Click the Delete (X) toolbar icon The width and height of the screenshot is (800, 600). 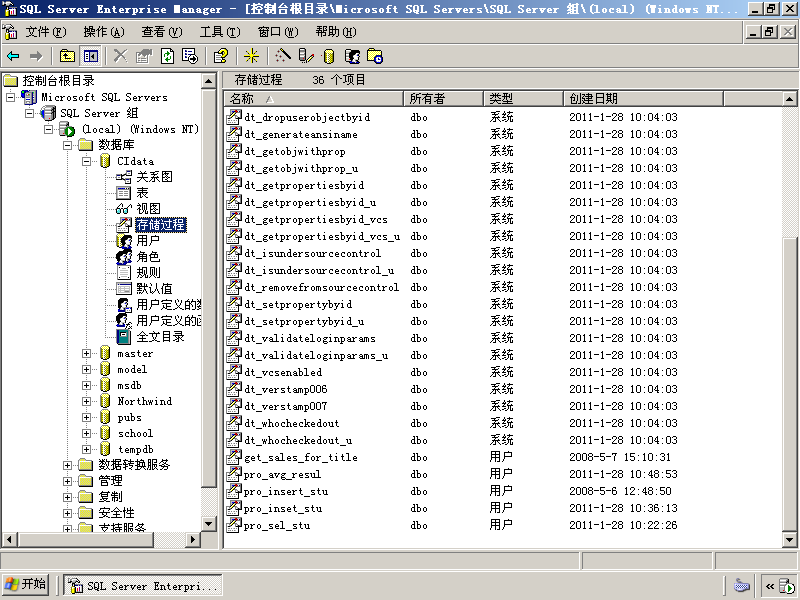coord(120,56)
